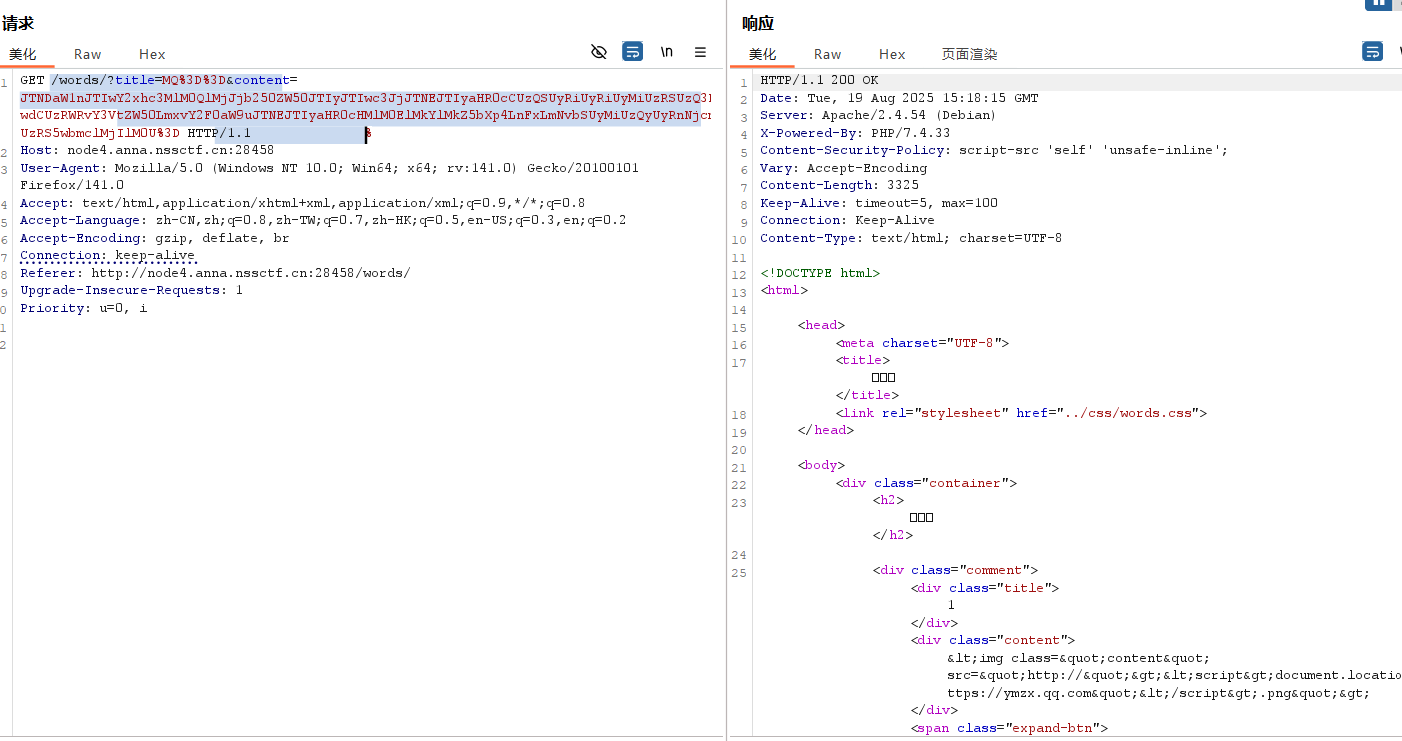The width and height of the screenshot is (1402, 741).
Task: Click the div class="container" line
Action: pyautogui.click(x=926, y=483)
